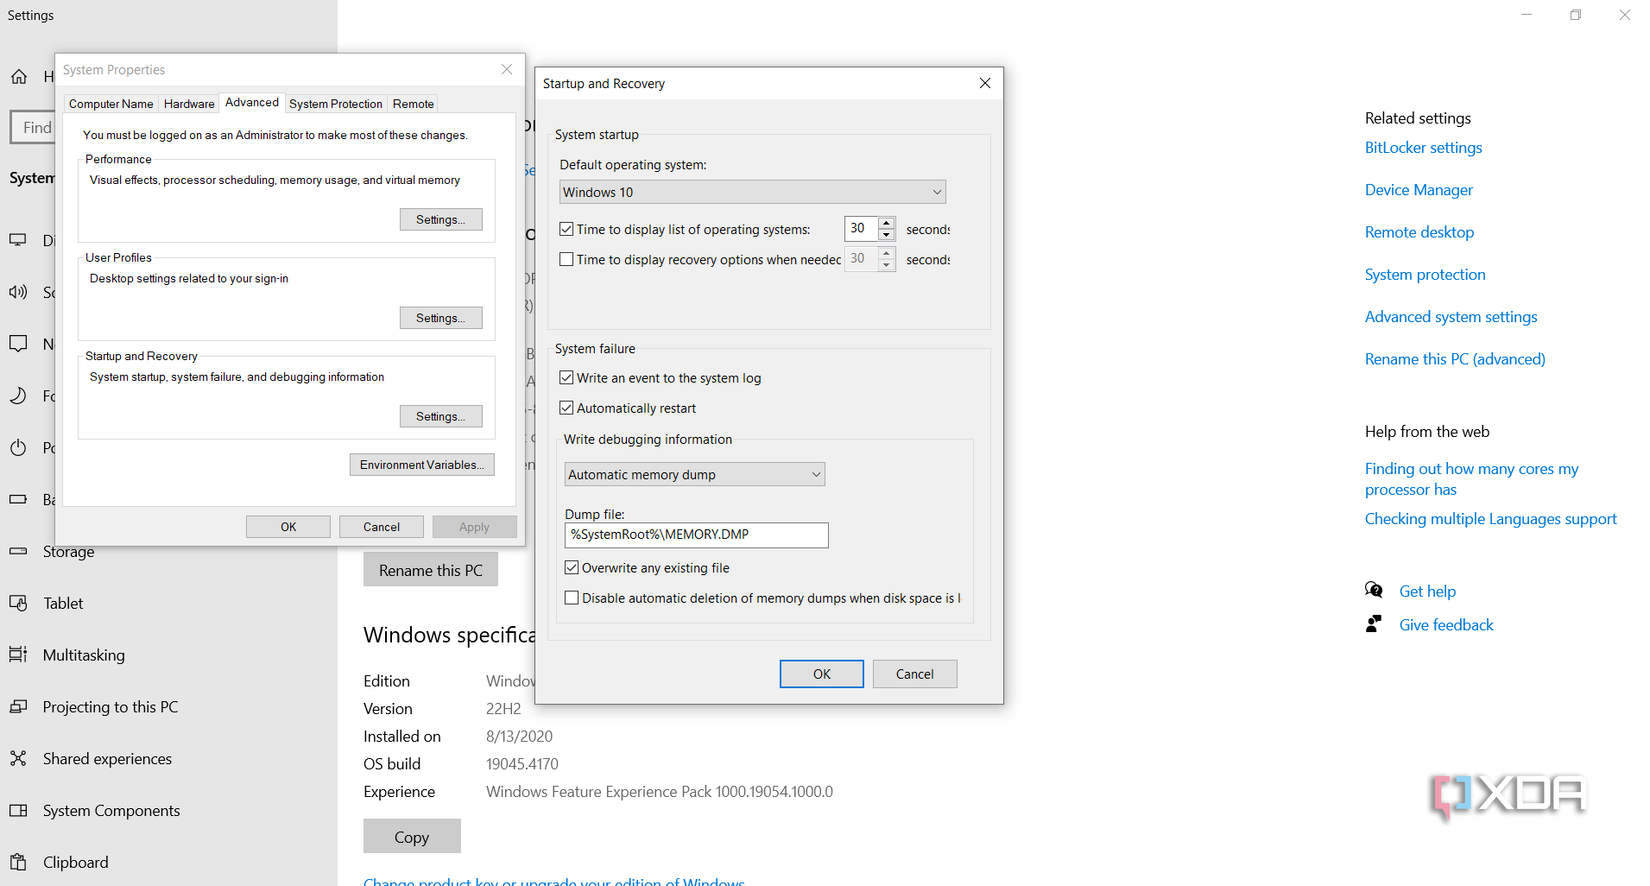Open BitLocker settings link
The height and width of the screenshot is (886, 1650).
[1423, 147]
